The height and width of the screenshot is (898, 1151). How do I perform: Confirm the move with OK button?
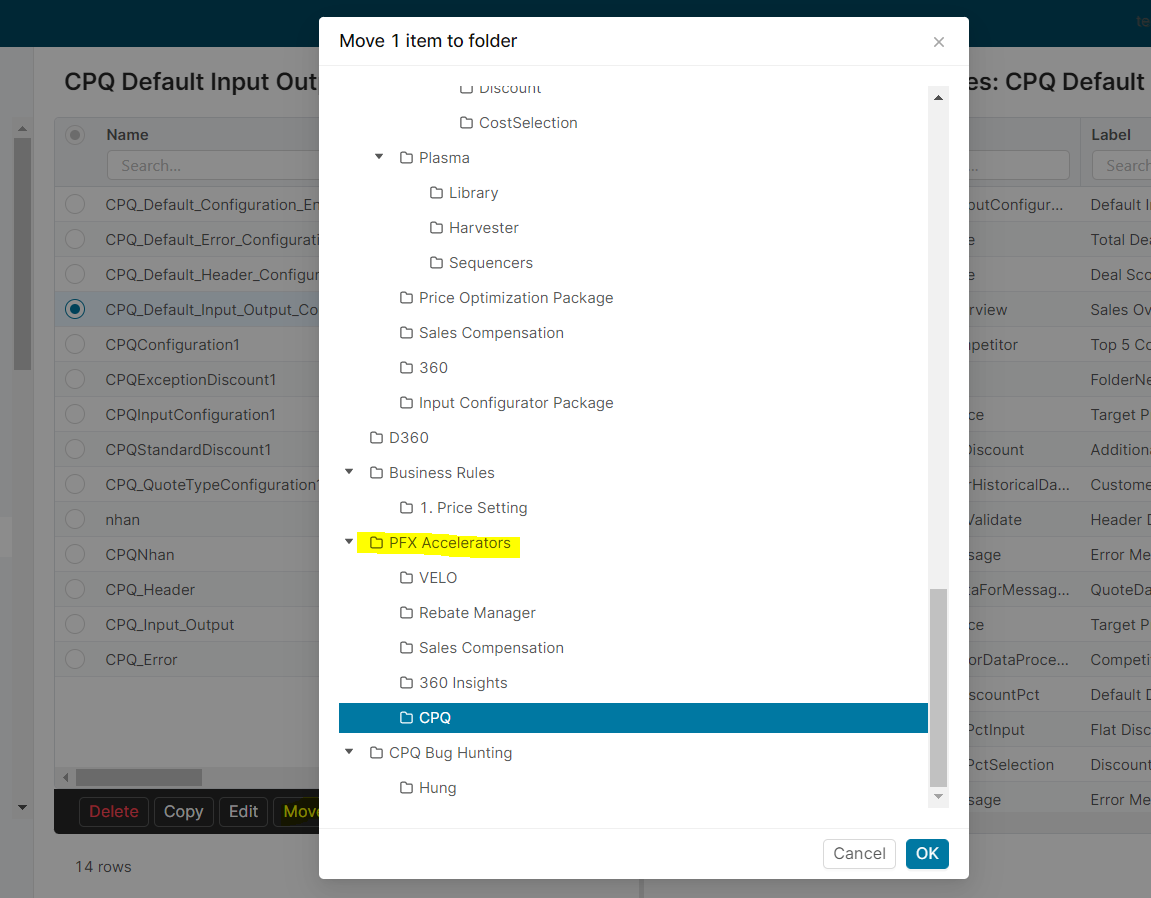927,853
